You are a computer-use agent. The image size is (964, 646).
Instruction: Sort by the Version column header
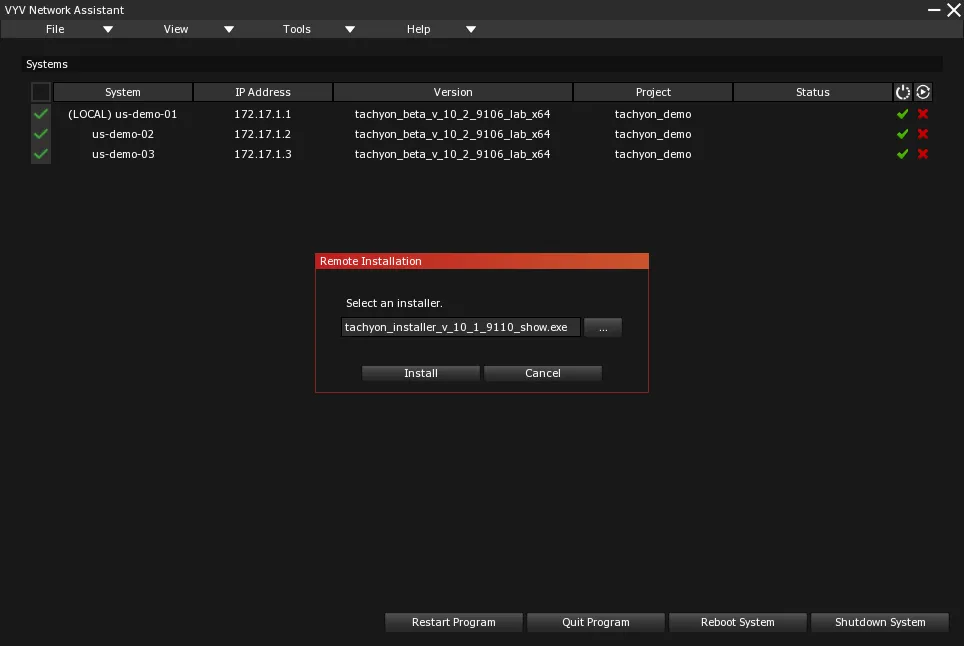pyautogui.click(x=453, y=92)
